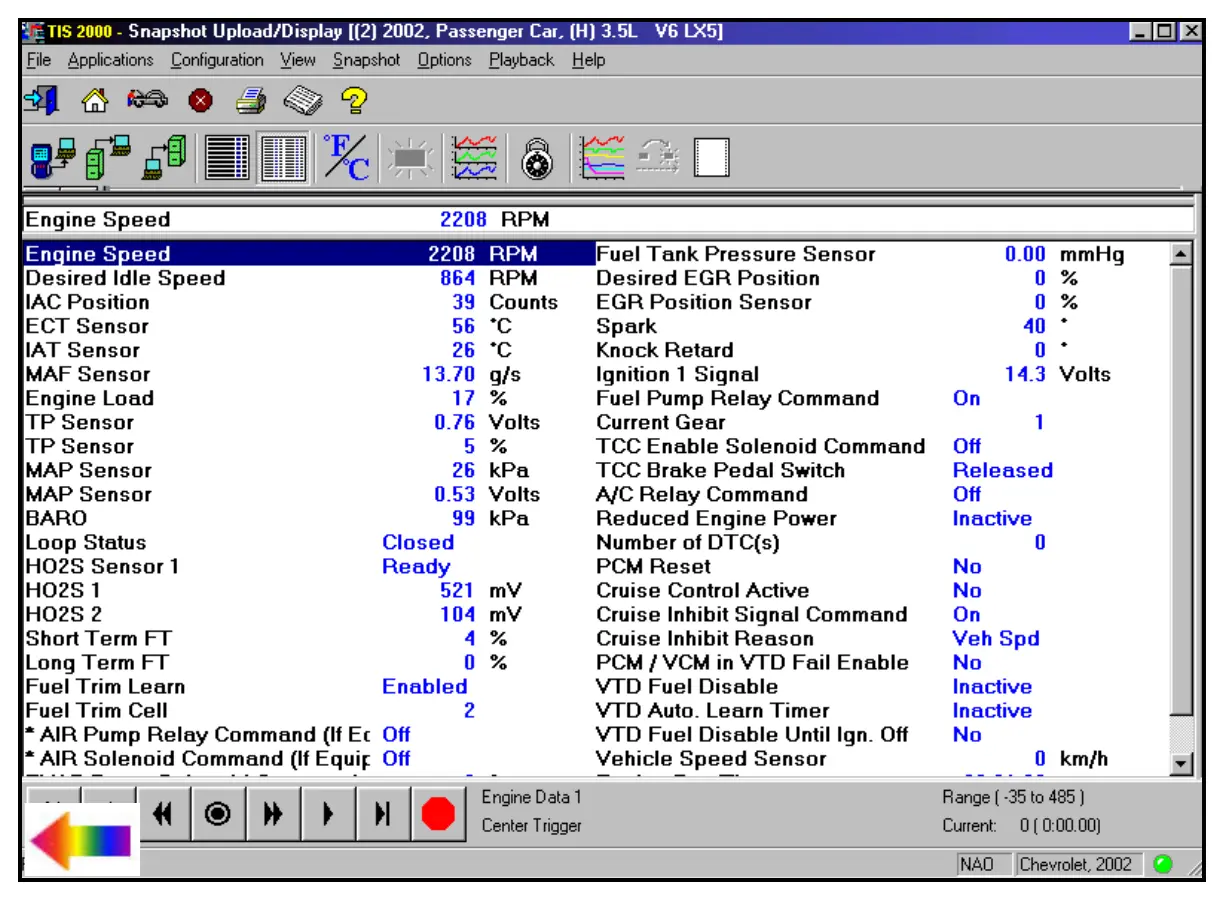Go to the home page icon
Image resolution: width=1224 pixels, height=900 pixels.
[94, 100]
